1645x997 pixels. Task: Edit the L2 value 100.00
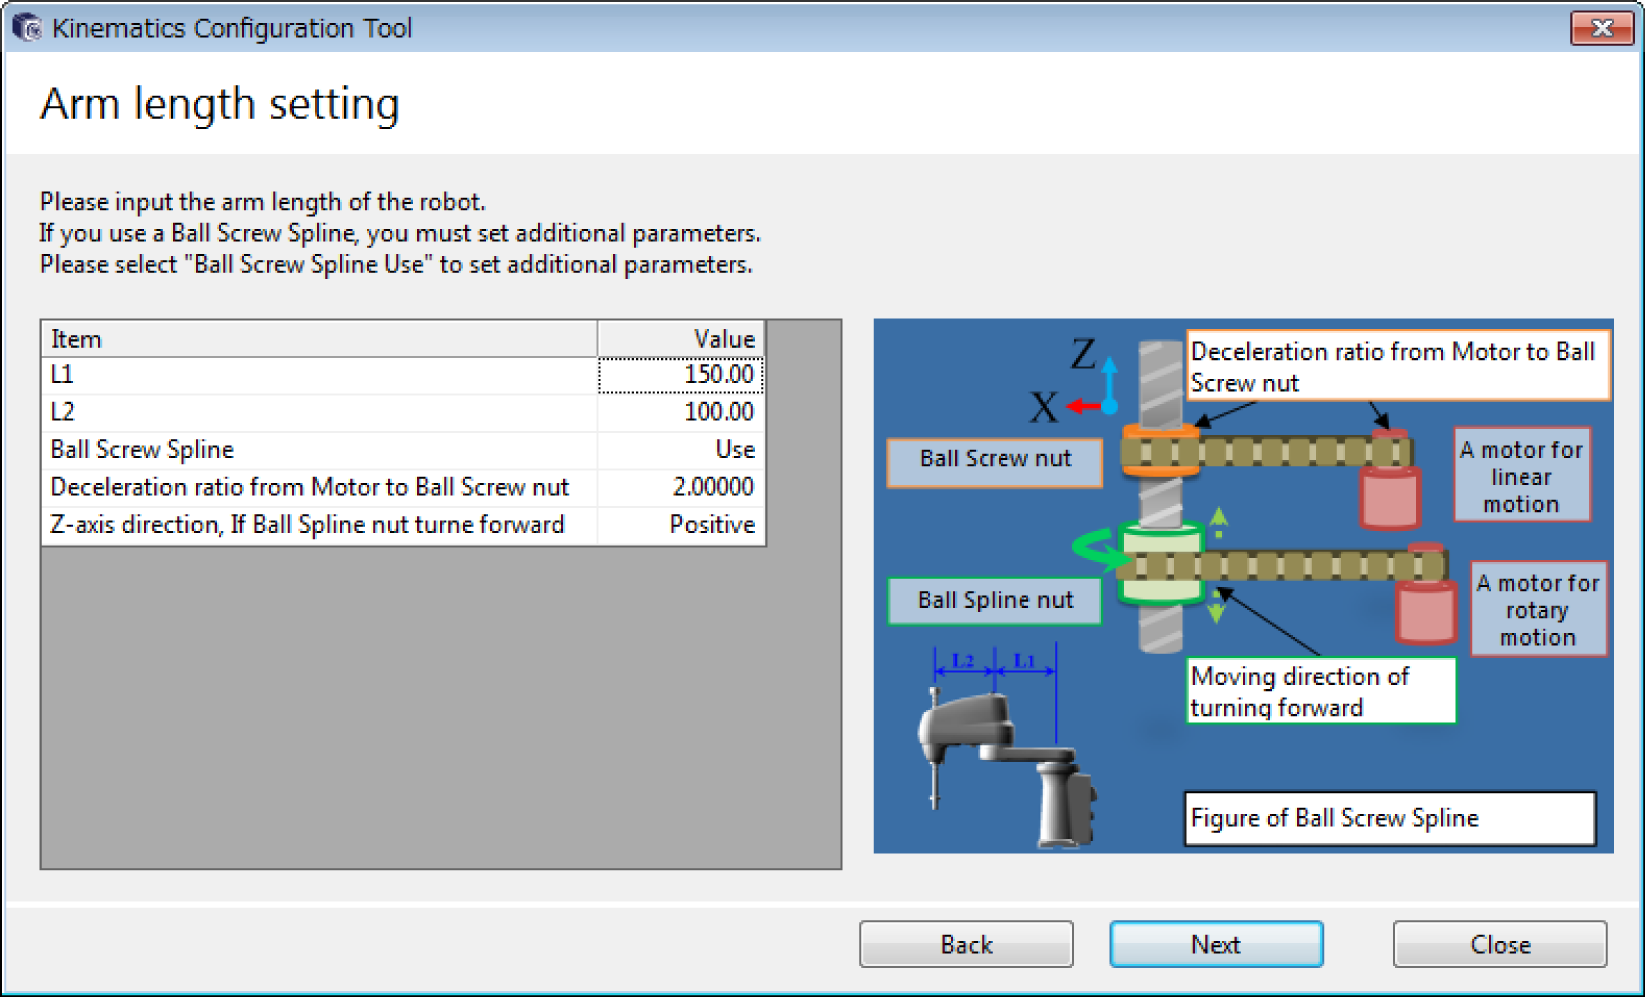(681, 412)
